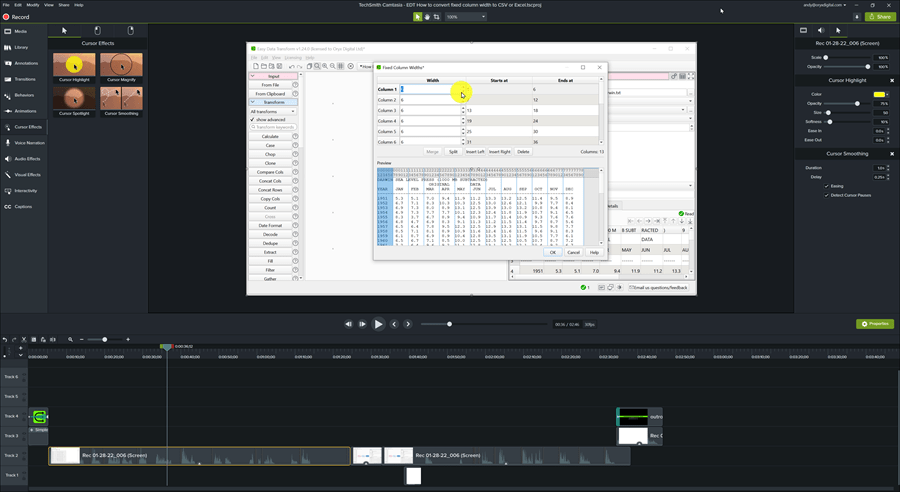
Task: Toggle the Easing checkbox
Action: coord(826,185)
